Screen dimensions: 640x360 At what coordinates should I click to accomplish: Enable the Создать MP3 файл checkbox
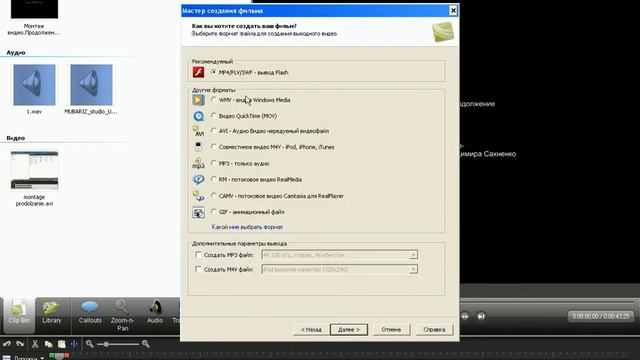click(198, 255)
